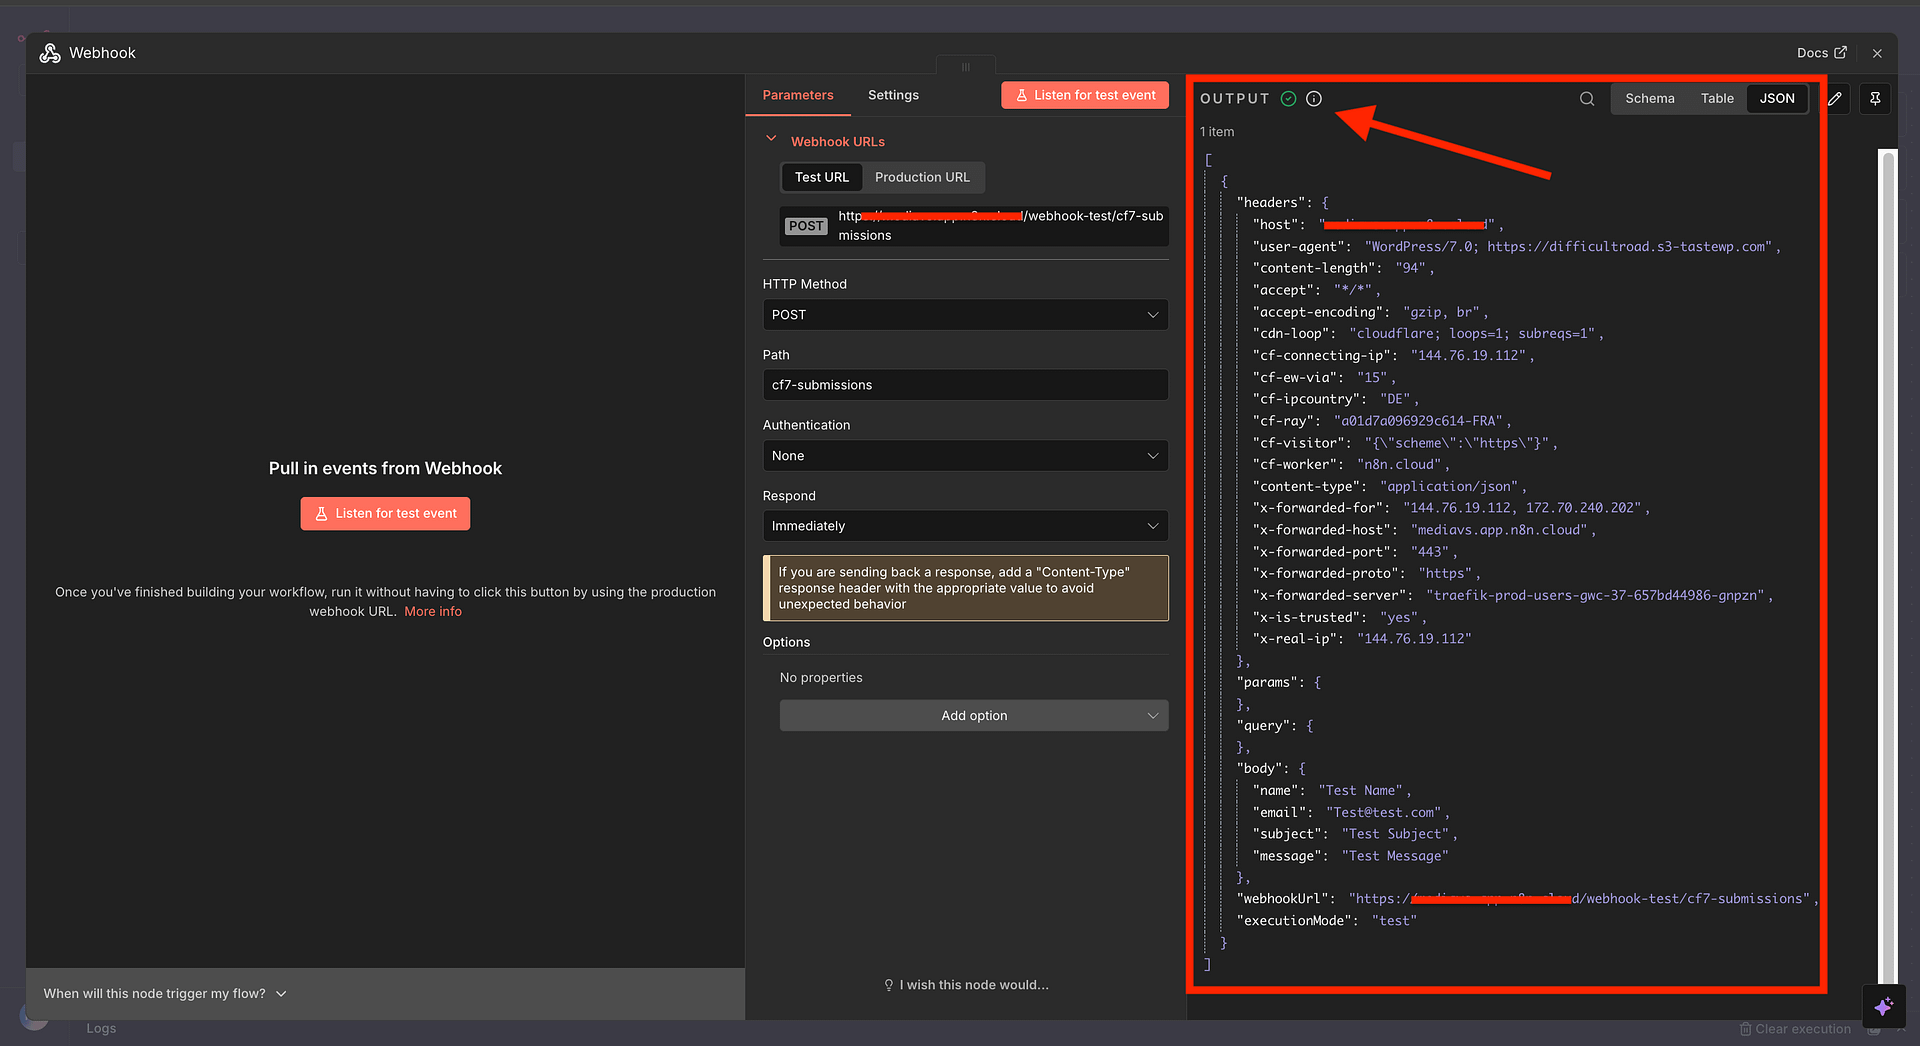The height and width of the screenshot is (1046, 1920).
Task: Click the output panel scrollbar
Action: 1888,565
